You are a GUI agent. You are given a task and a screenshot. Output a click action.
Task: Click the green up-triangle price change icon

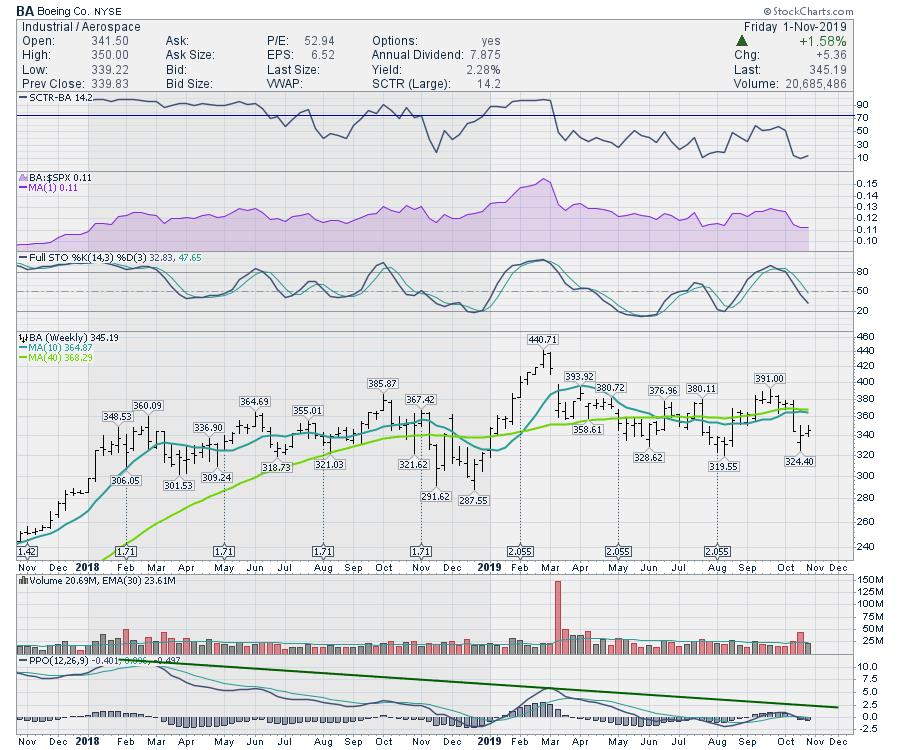click(x=742, y=41)
